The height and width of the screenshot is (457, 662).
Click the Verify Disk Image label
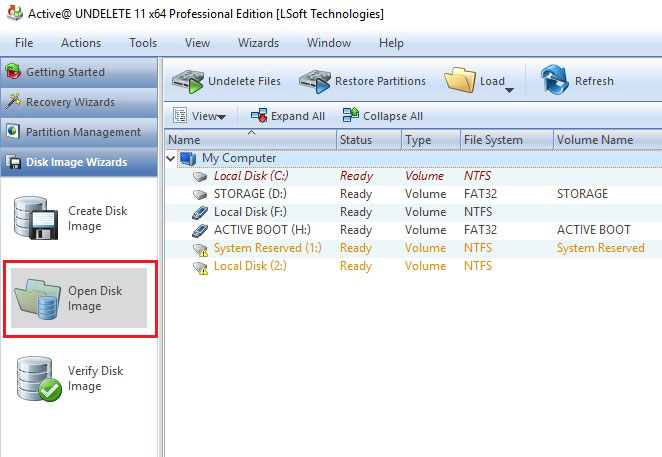[96, 378]
